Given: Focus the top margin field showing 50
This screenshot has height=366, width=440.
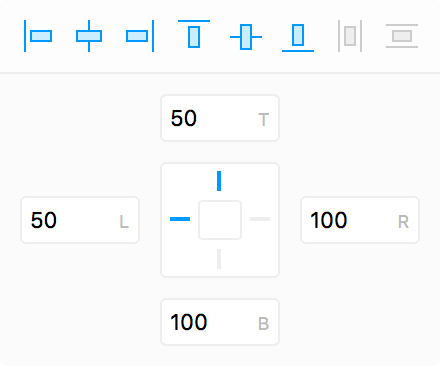Looking at the screenshot, I should point(220,118).
